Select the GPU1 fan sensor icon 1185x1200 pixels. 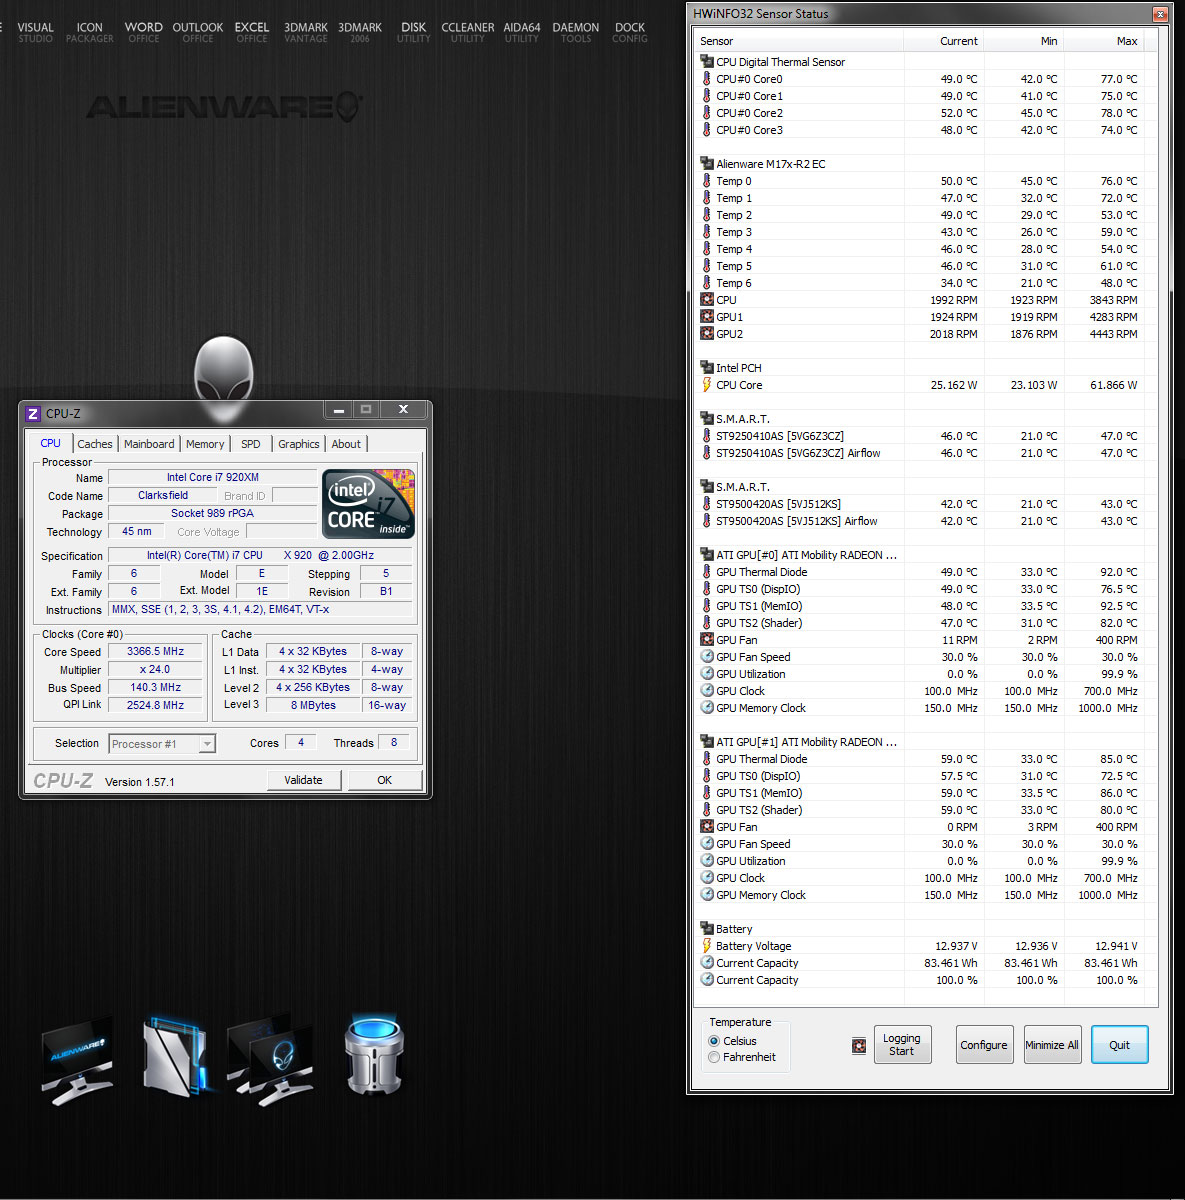click(707, 317)
